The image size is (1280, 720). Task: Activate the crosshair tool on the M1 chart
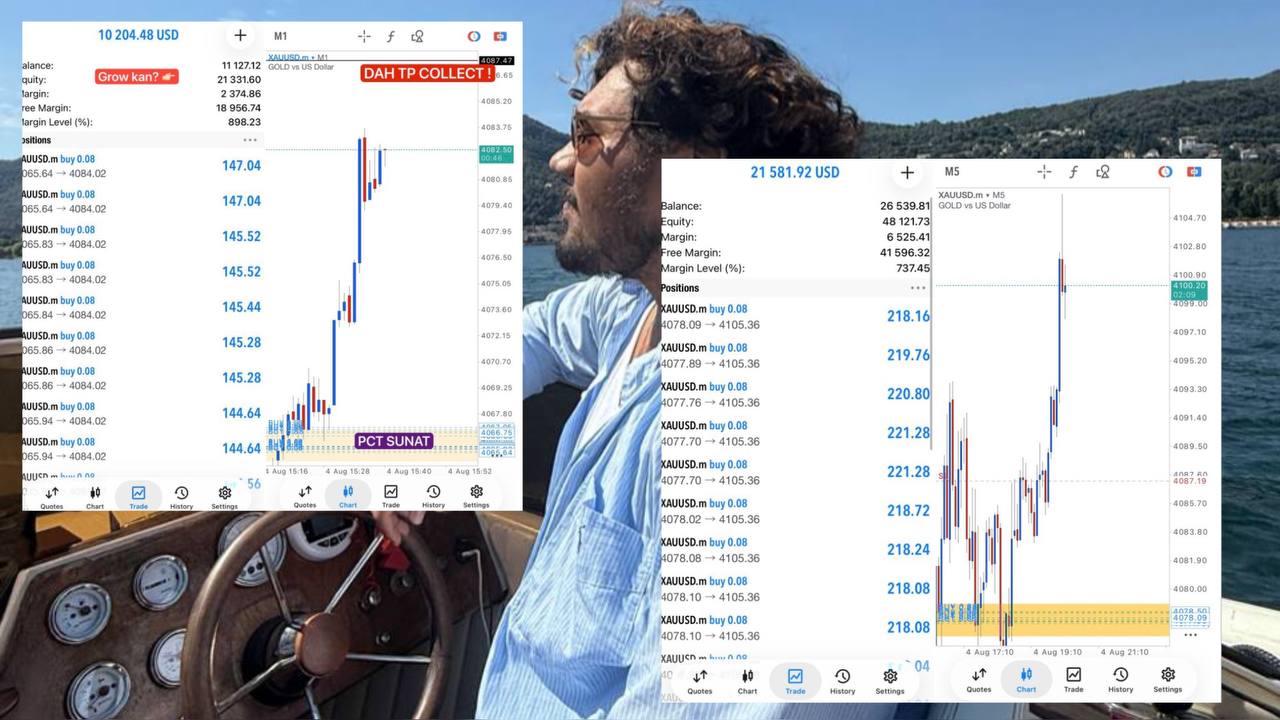point(364,36)
